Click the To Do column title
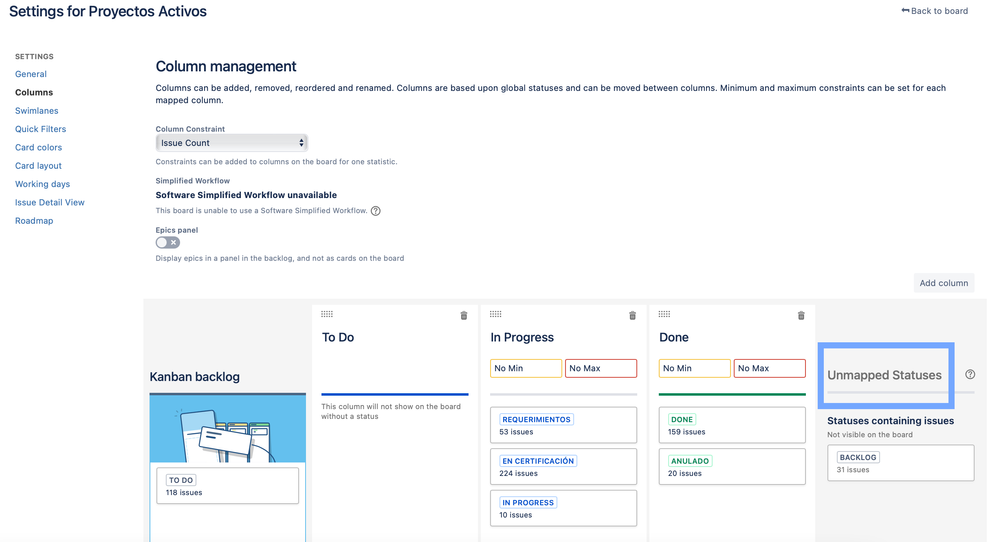The image size is (999, 542). click(338, 338)
